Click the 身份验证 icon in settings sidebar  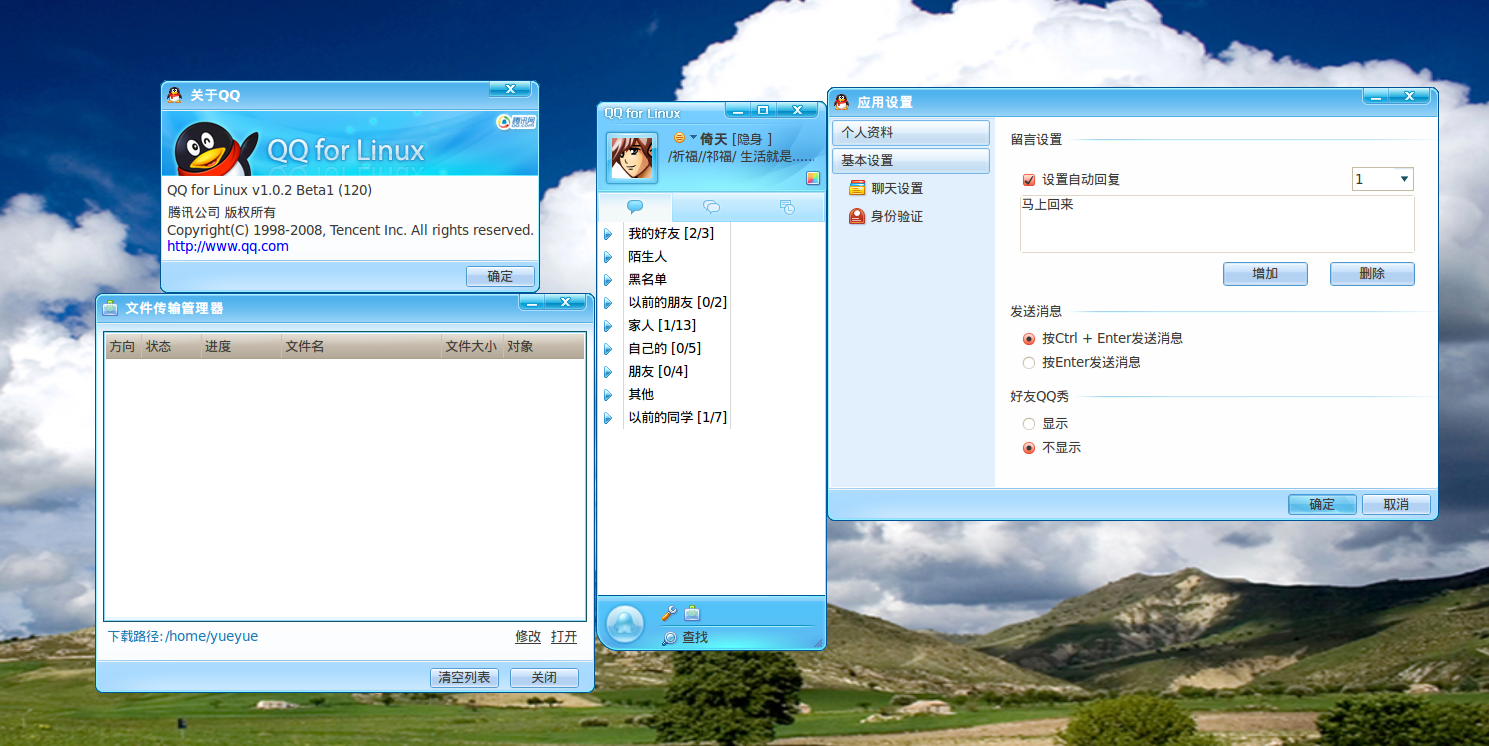click(857, 216)
